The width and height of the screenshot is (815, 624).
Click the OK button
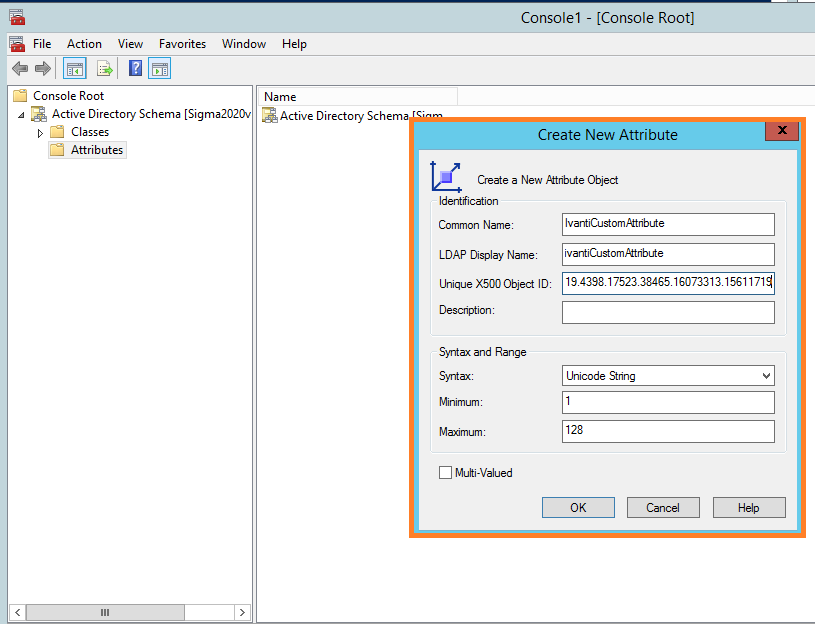pos(578,507)
